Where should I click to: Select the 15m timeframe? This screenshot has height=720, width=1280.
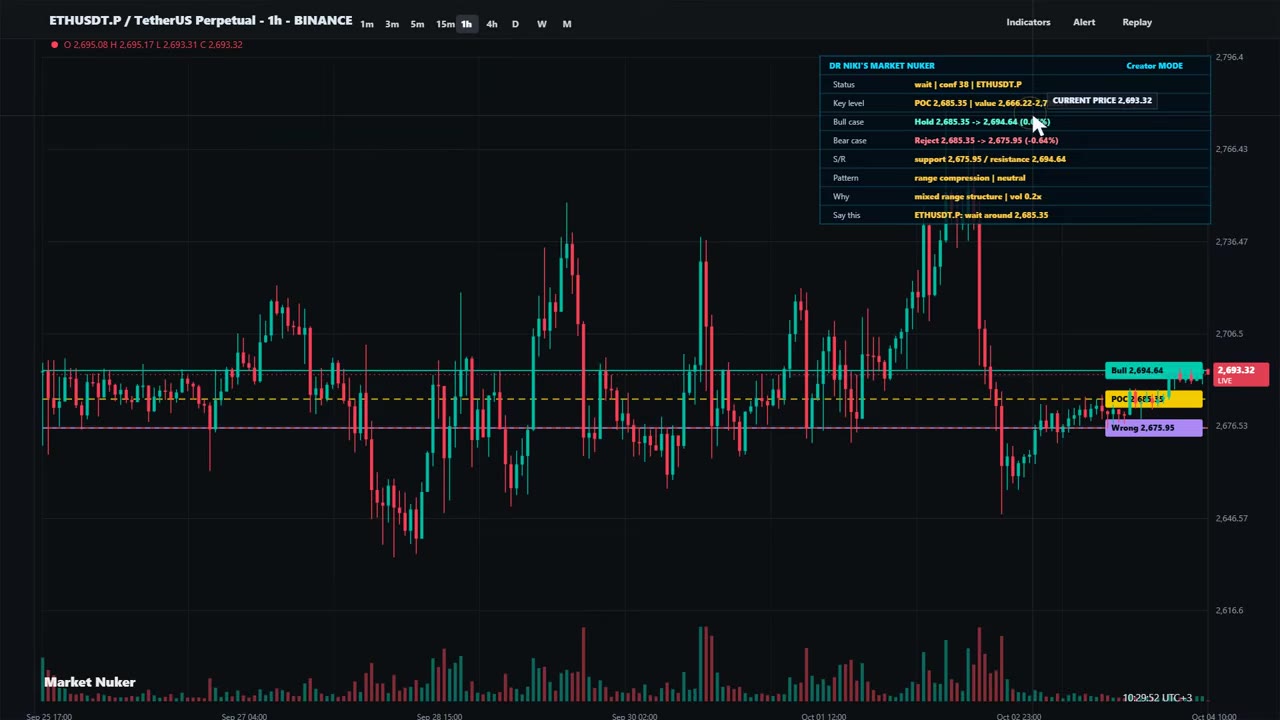[x=445, y=24]
